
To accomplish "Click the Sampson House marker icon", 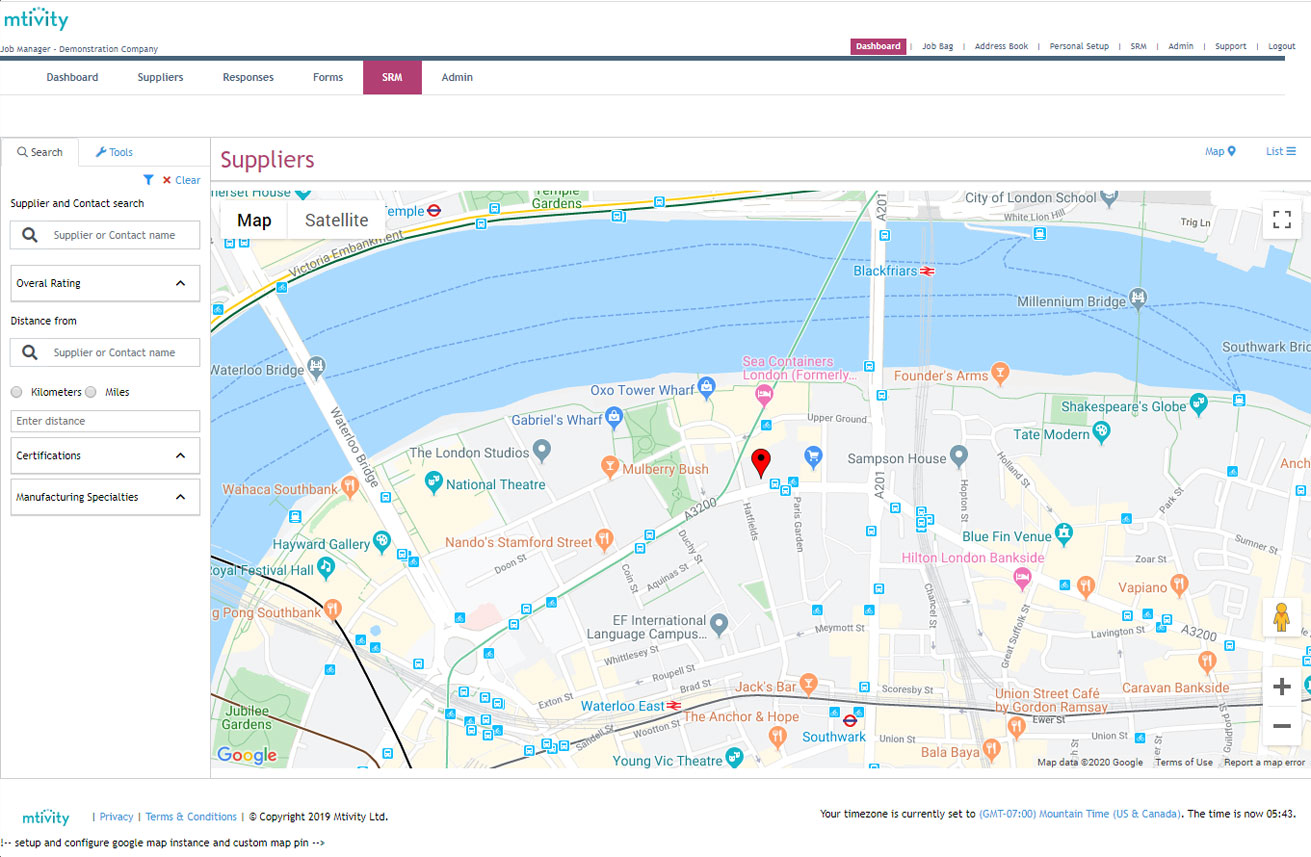I will point(959,456).
